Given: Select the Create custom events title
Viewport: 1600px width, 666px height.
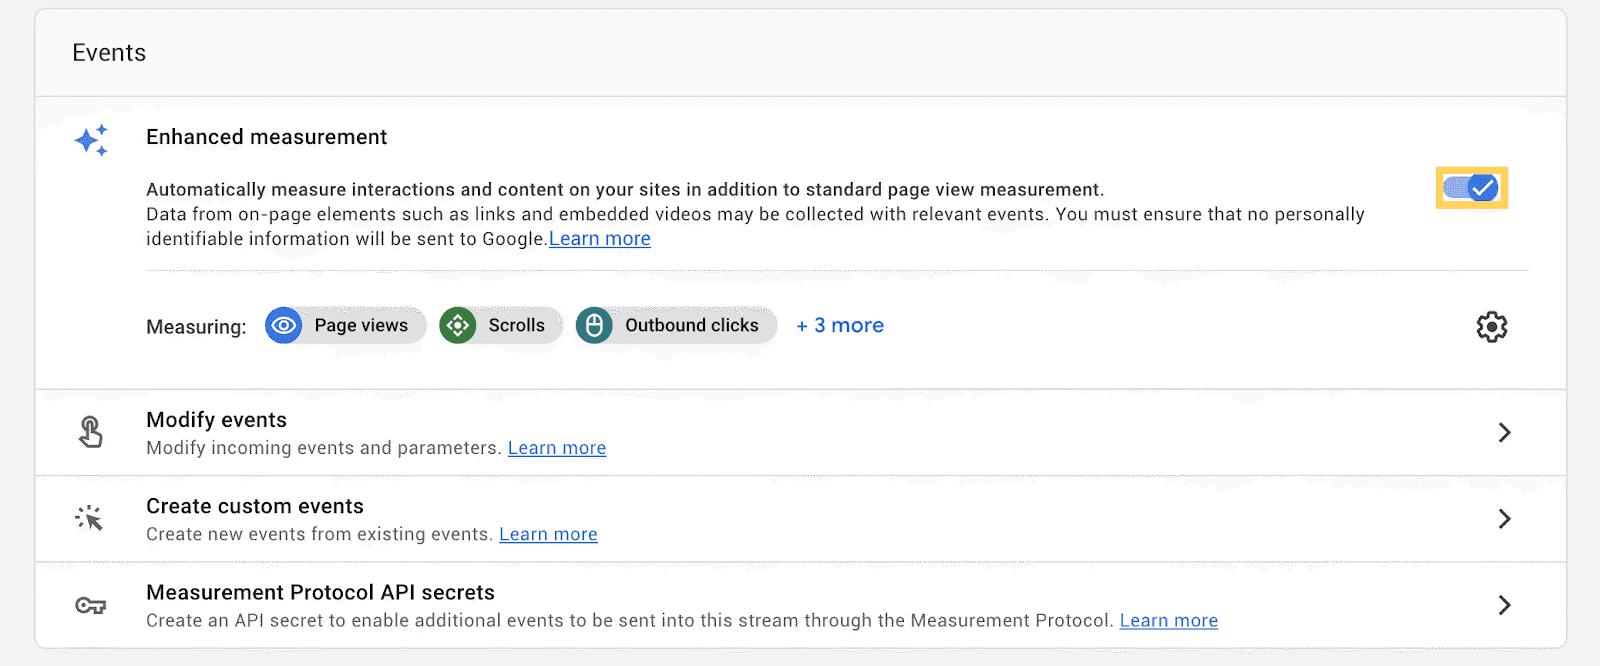Looking at the screenshot, I should tap(255, 506).
